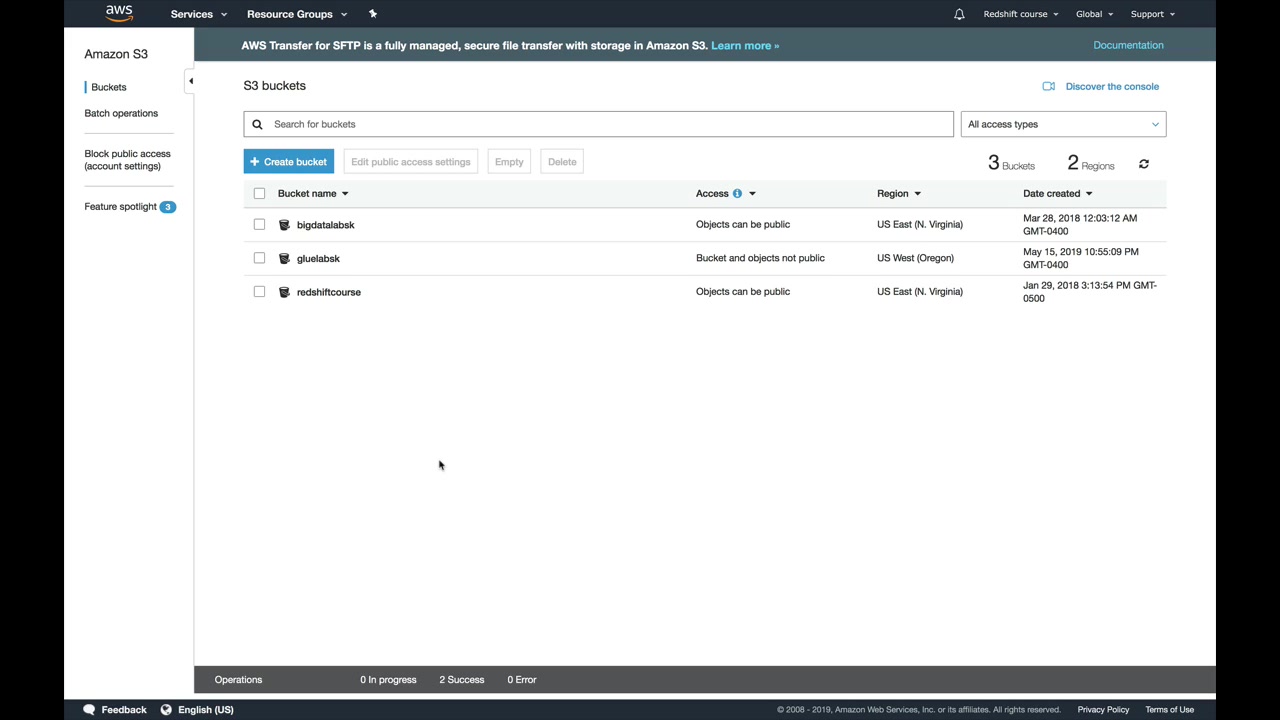This screenshot has width=1280, height=720.
Task: Click the Feedback speech bubble icon
Action: click(89, 710)
